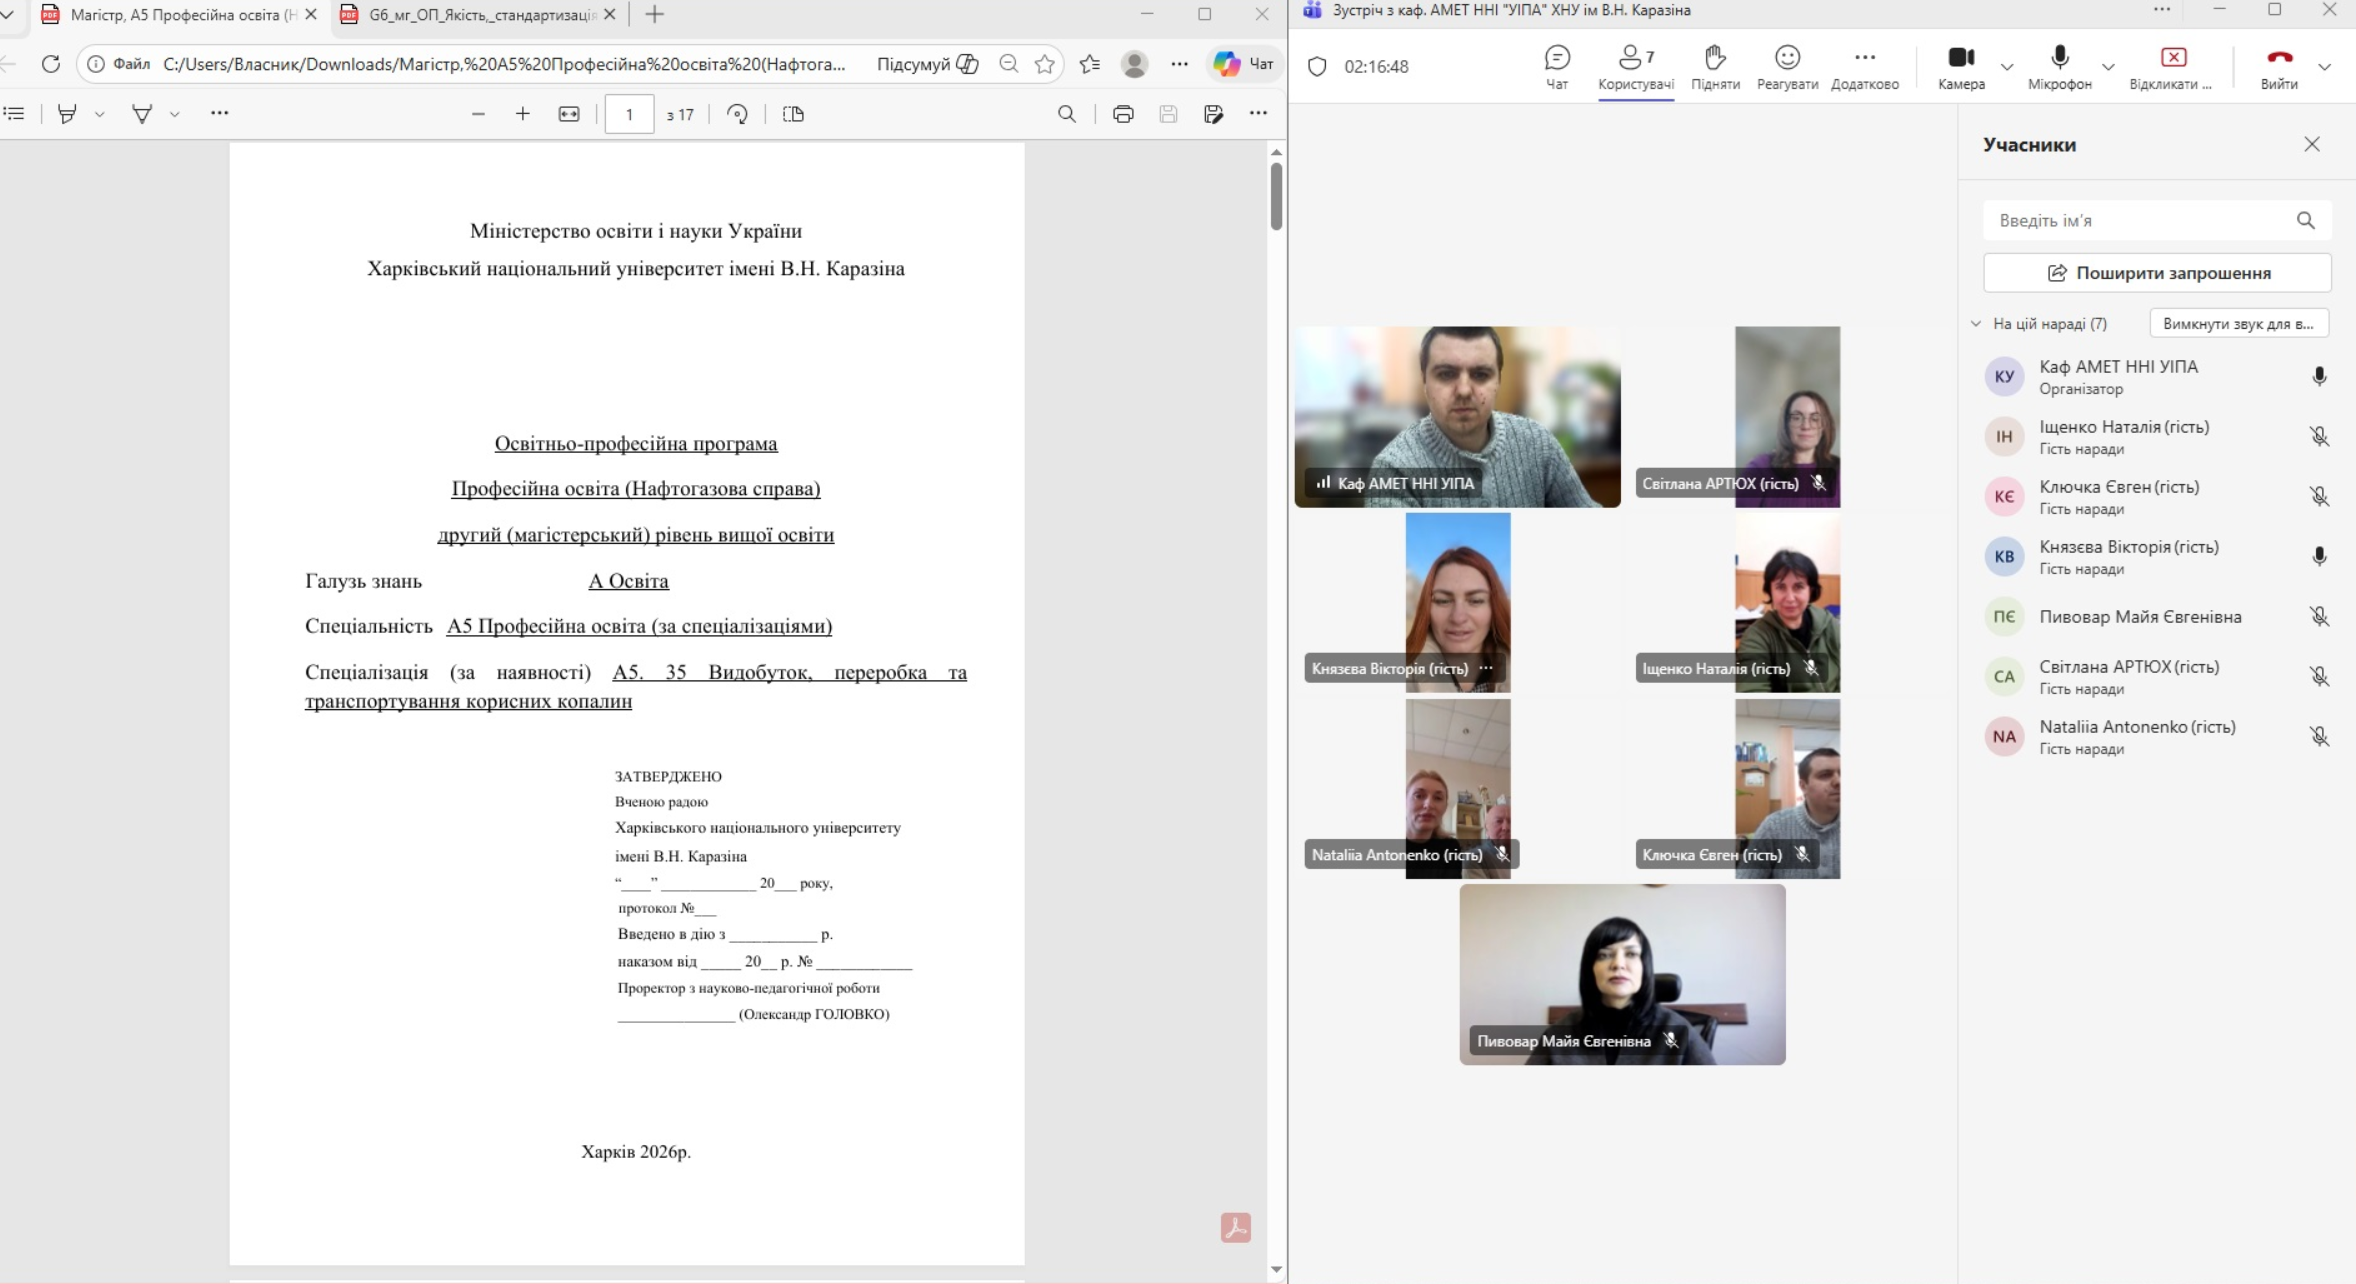This screenshot has height=1284, width=2356.
Task: Open the Teams meeting Chat
Action: 1557,66
